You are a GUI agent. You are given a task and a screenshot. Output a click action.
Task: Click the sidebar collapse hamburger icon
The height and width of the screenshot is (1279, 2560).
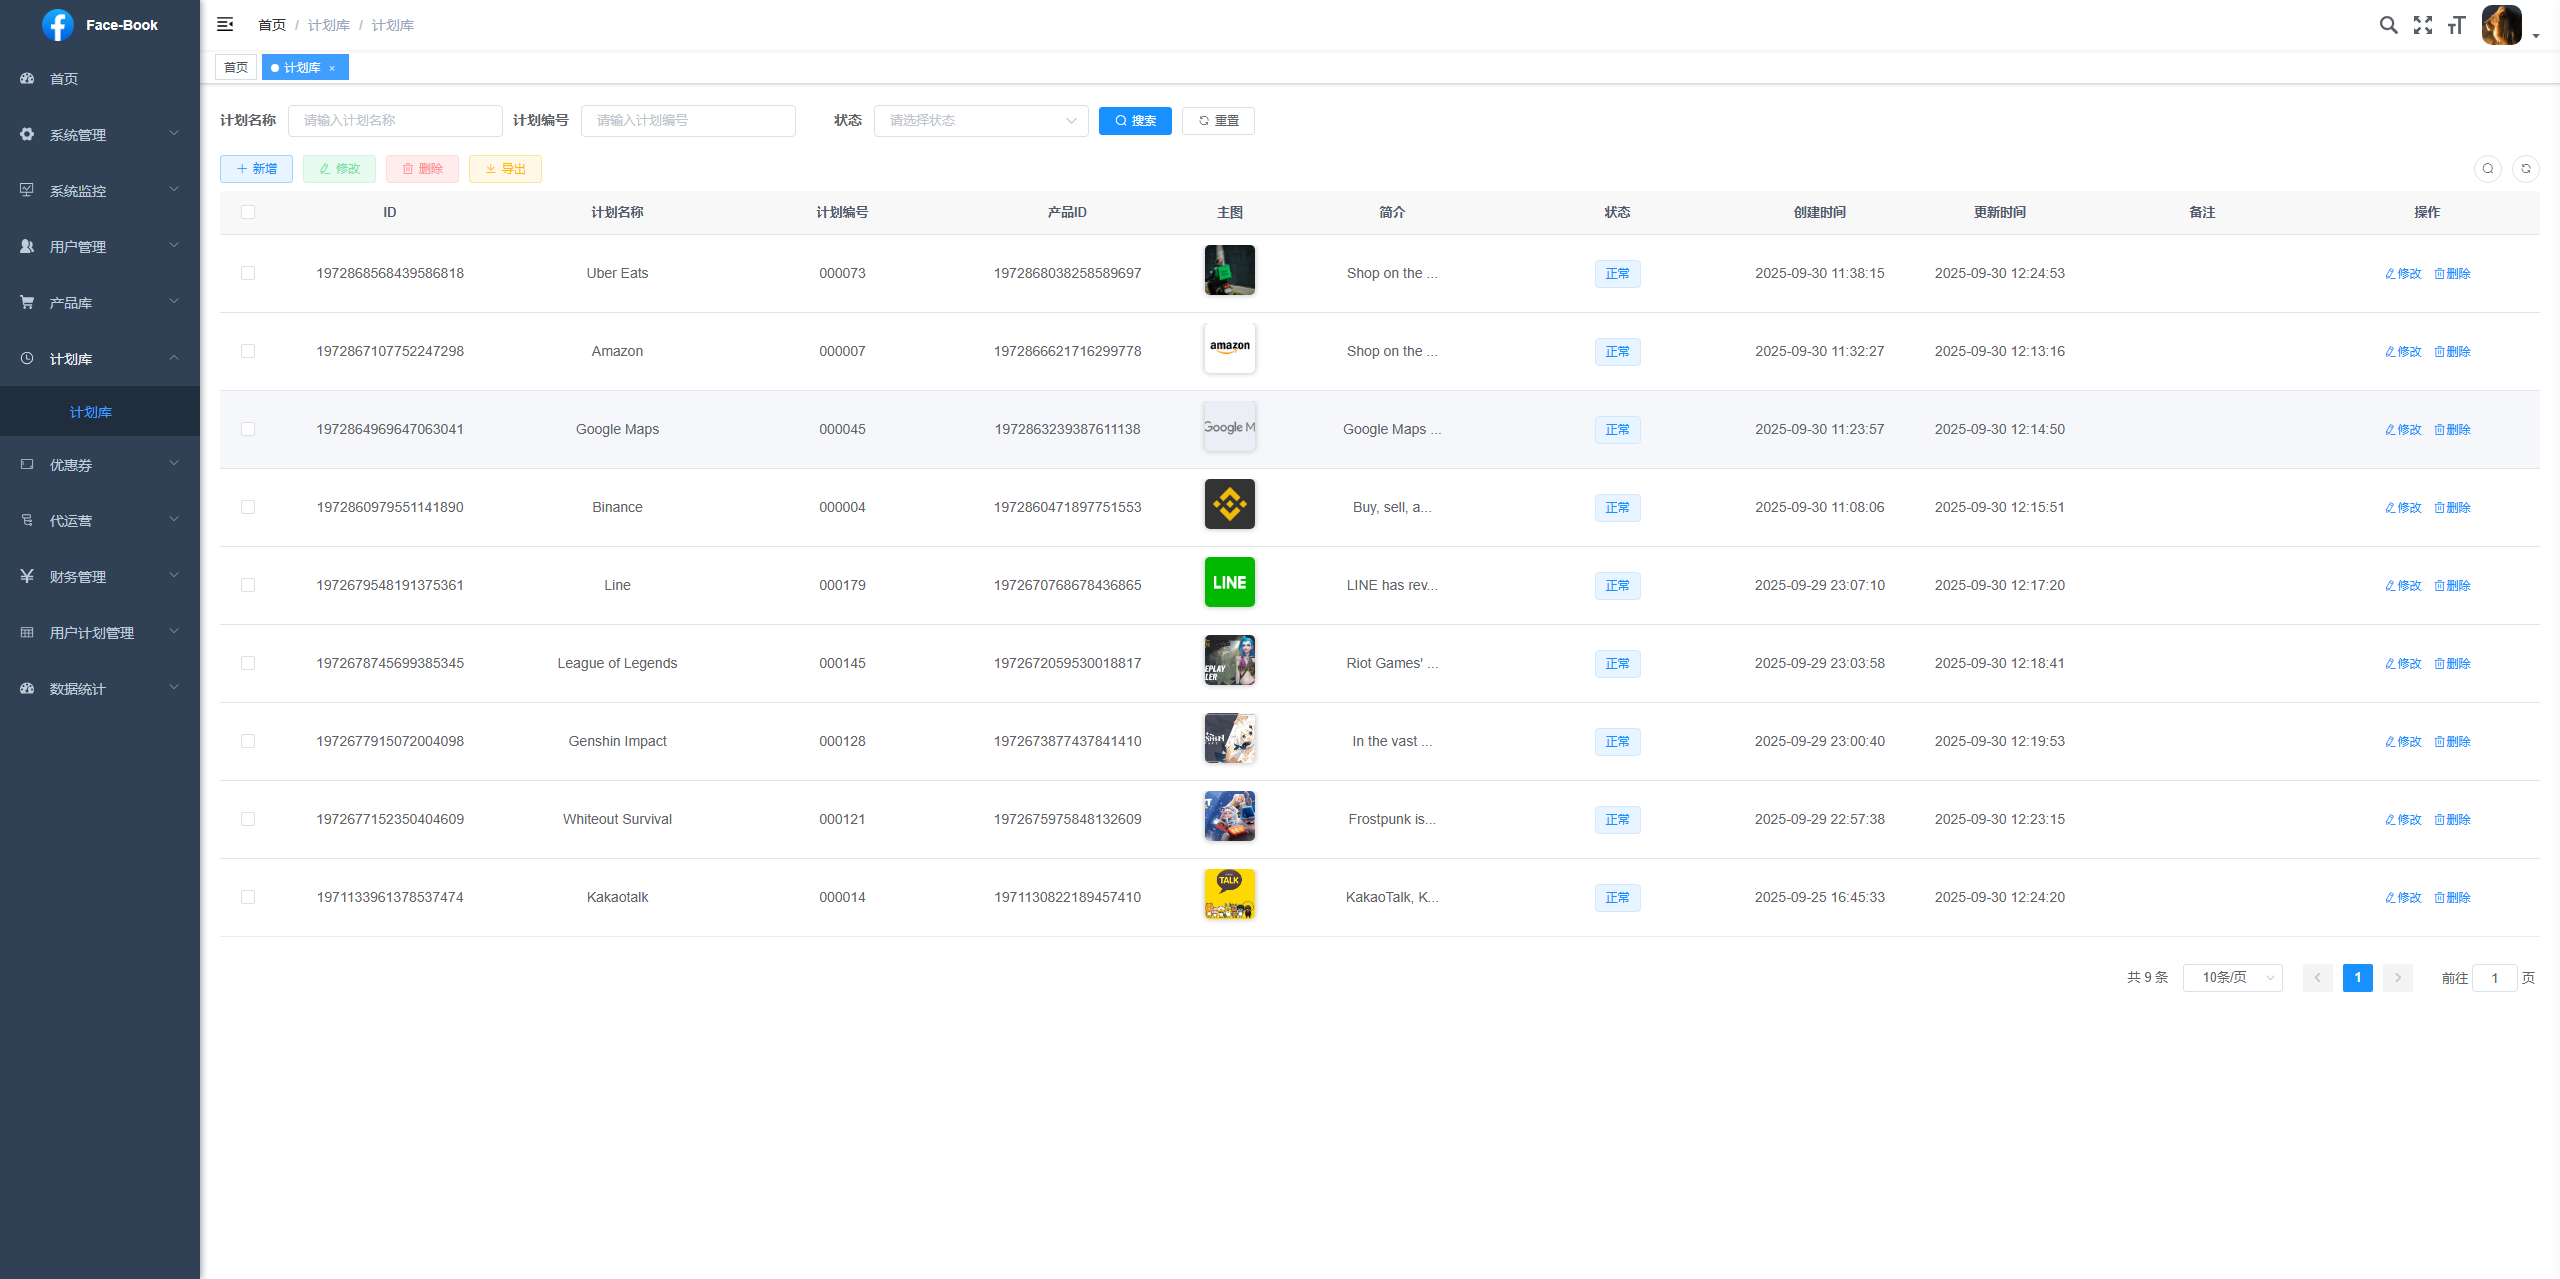[225, 24]
